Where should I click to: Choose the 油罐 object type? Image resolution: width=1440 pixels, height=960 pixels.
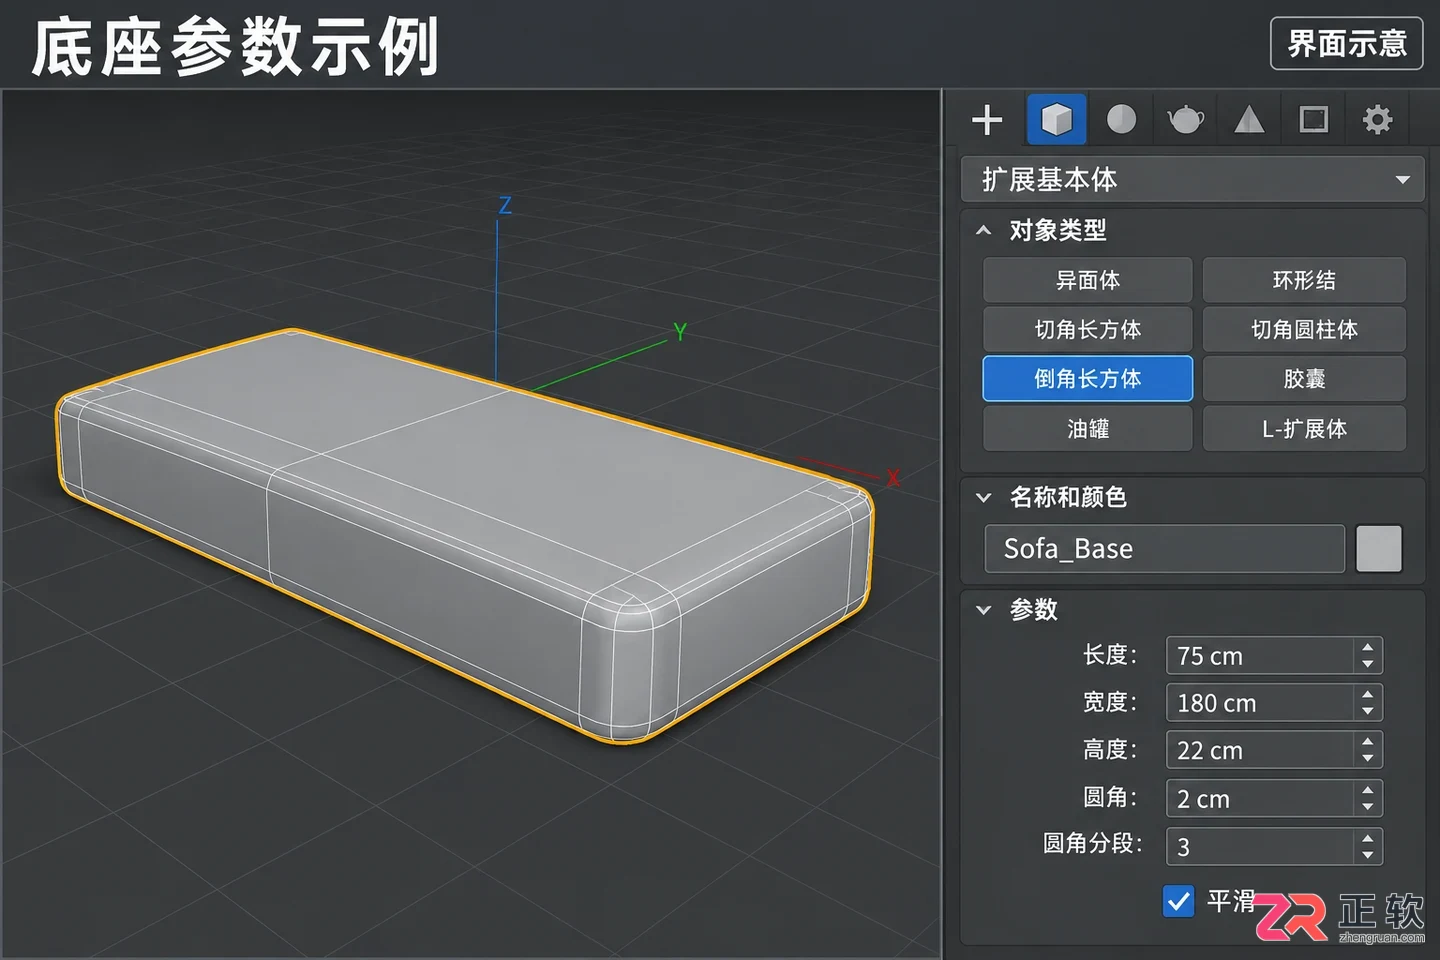click(1088, 428)
